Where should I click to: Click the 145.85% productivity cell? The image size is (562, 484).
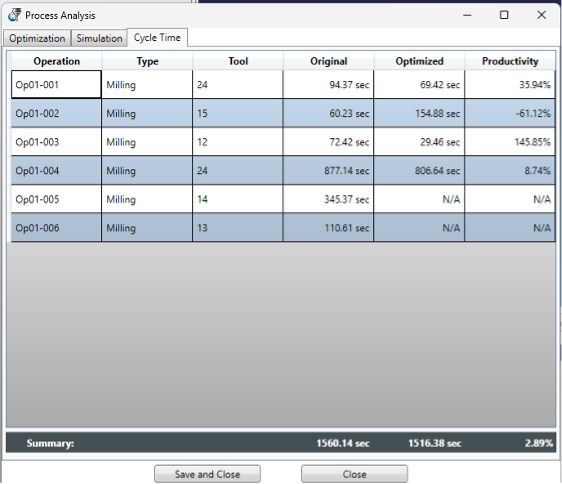(x=510, y=142)
